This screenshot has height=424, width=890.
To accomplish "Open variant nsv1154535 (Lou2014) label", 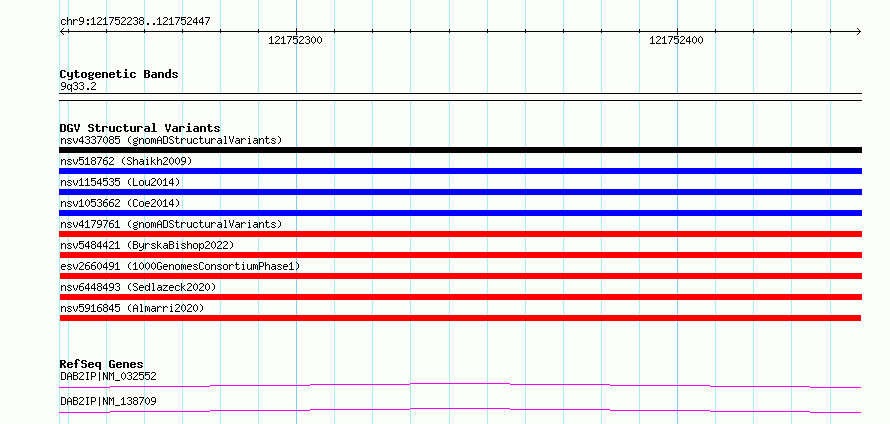I will pos(120,182).
